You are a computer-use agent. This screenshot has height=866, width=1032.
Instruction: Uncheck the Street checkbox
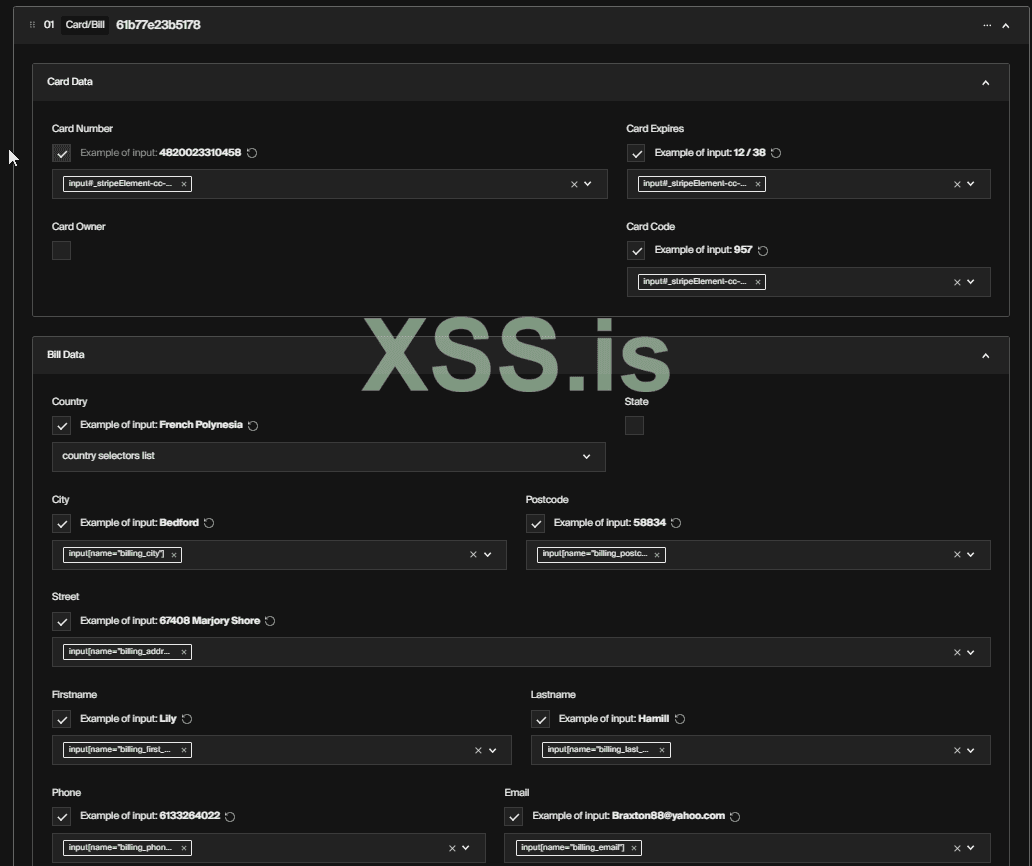pyautogui.click(x=61, y=621)
